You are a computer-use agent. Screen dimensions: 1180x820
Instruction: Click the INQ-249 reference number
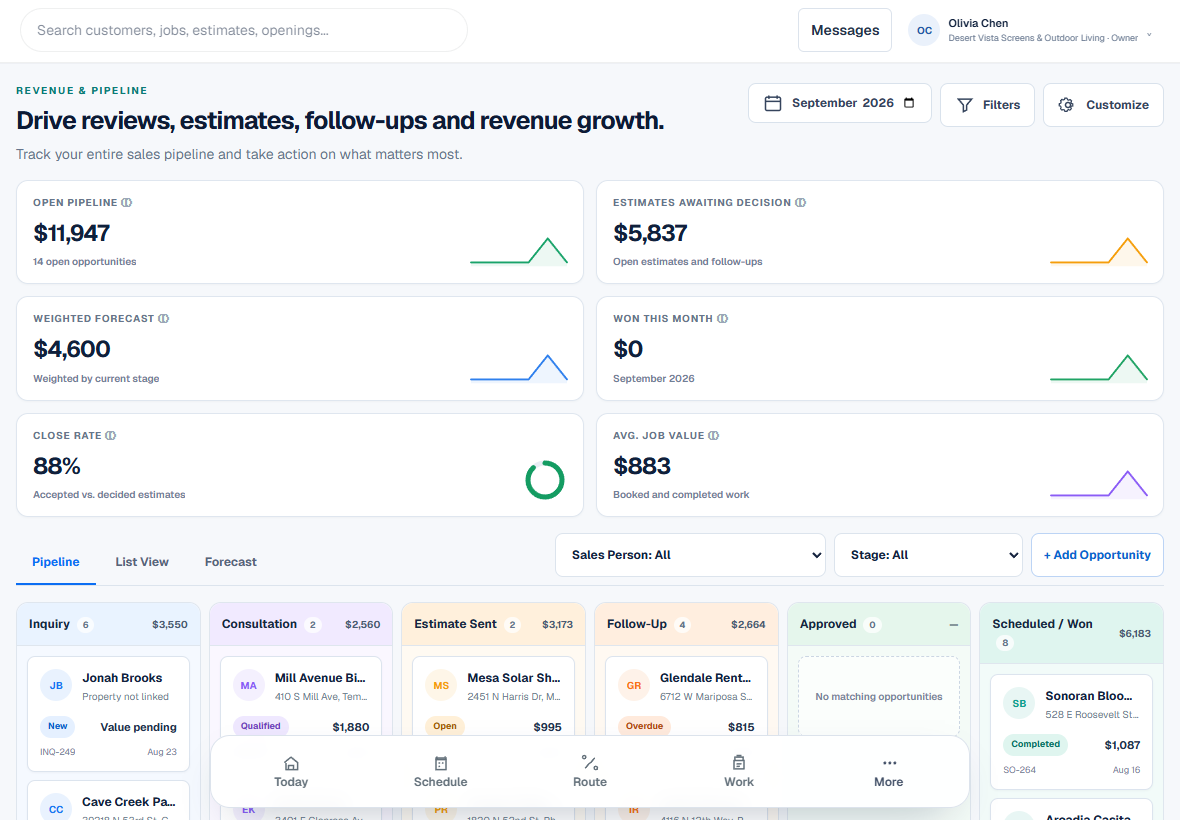57,752
